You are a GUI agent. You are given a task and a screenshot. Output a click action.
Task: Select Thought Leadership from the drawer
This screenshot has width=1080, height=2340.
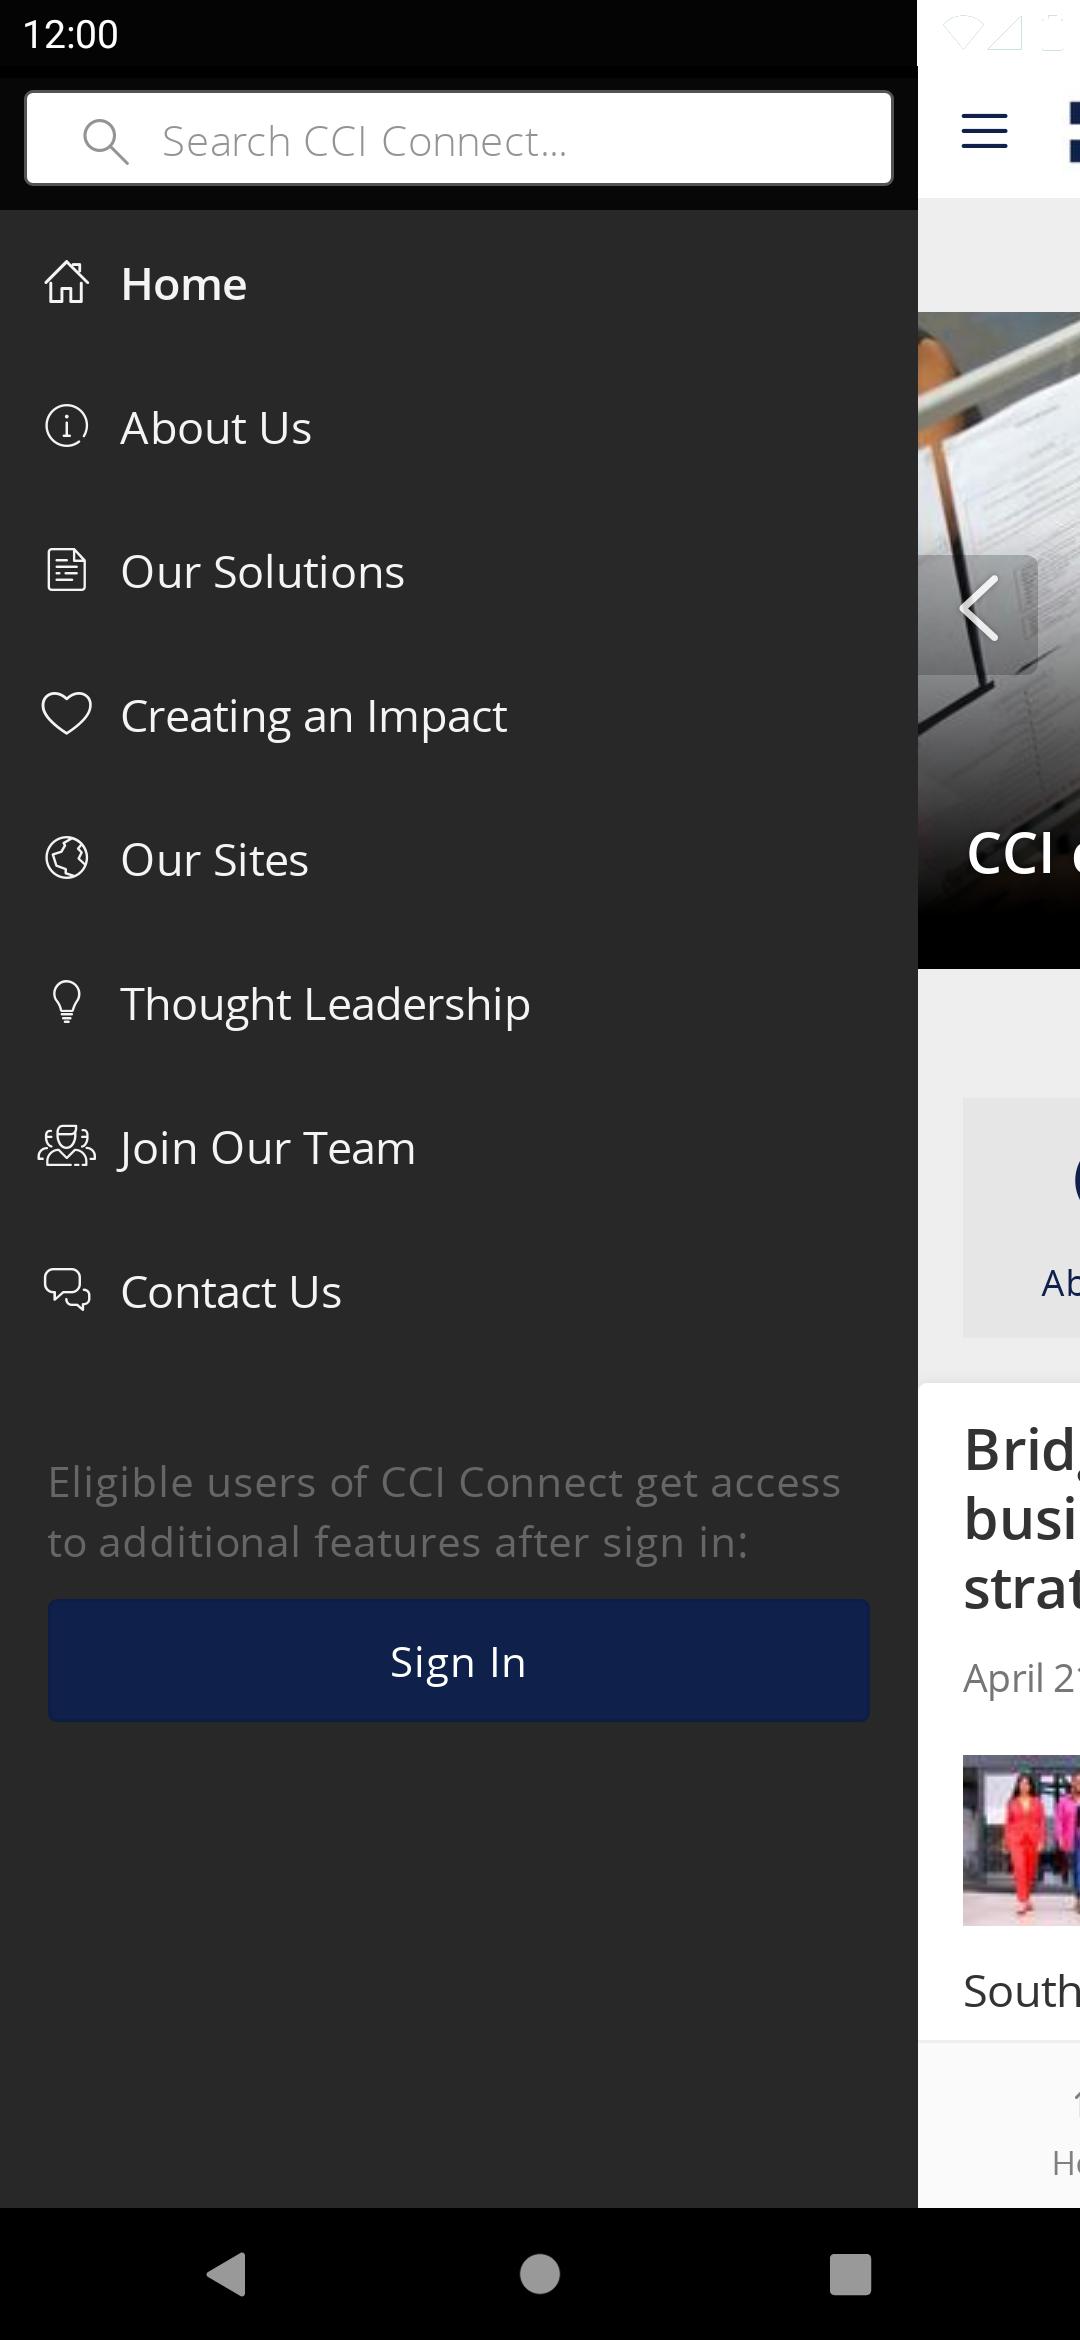325,1004
